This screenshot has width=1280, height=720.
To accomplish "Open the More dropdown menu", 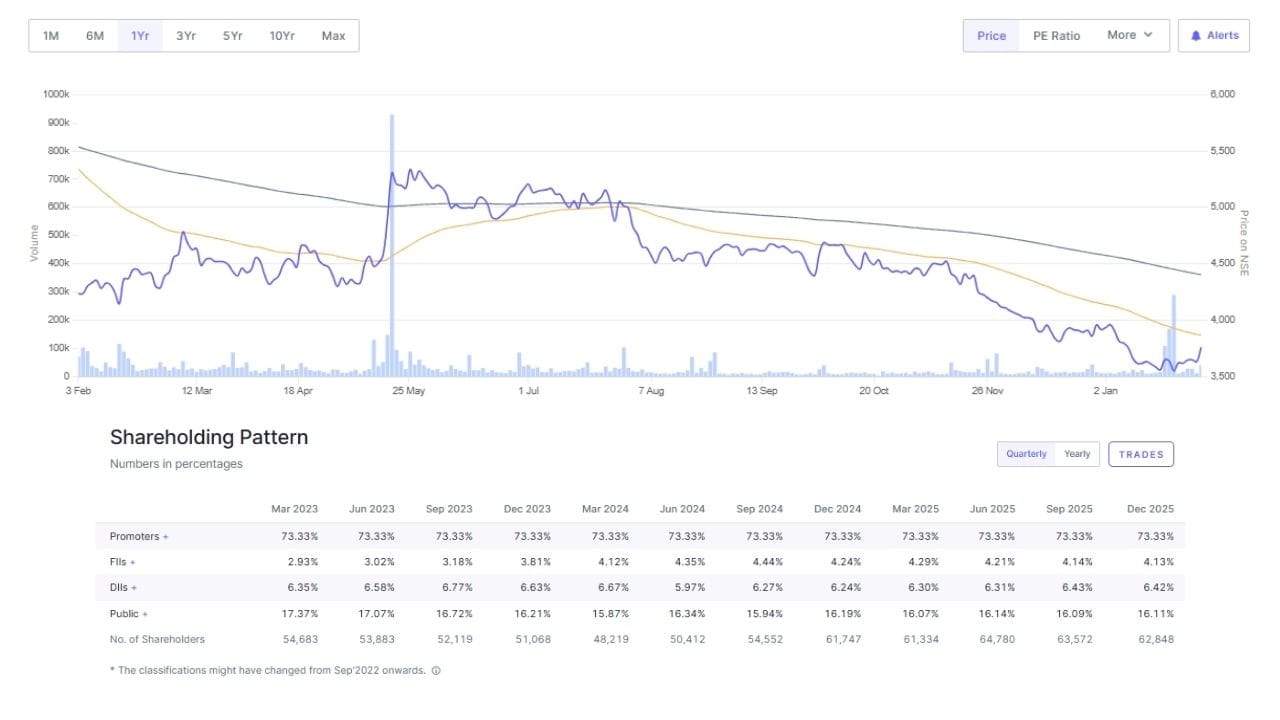I will 1130,36.
